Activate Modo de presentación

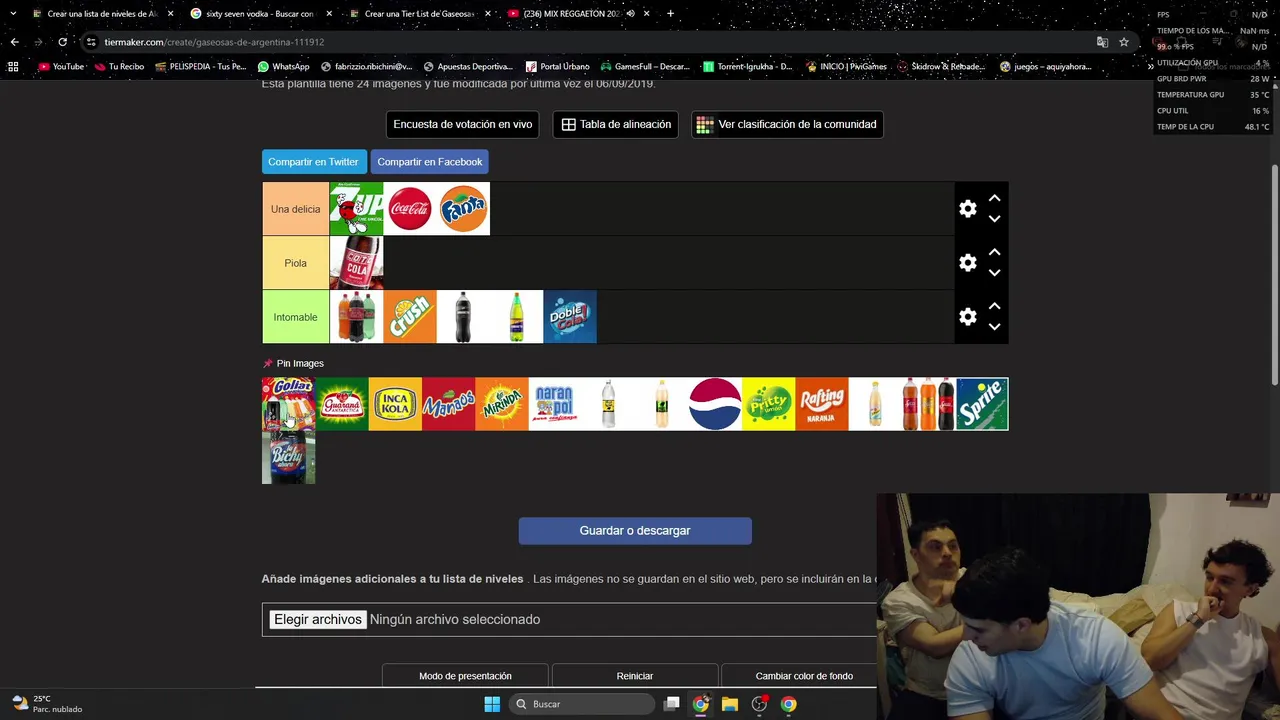pyautogui.click(x=465, y=676)
